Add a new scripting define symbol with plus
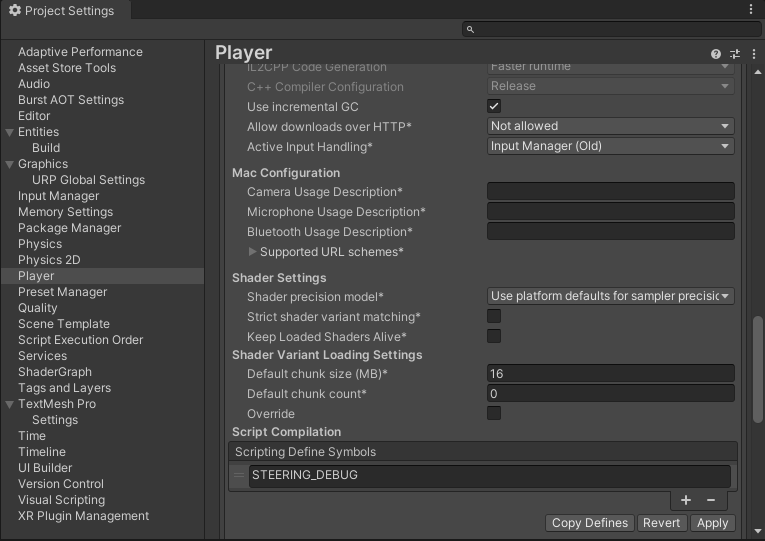Viewport: 765px width, 541px height. pyautogui.click(x=686, y=500)
